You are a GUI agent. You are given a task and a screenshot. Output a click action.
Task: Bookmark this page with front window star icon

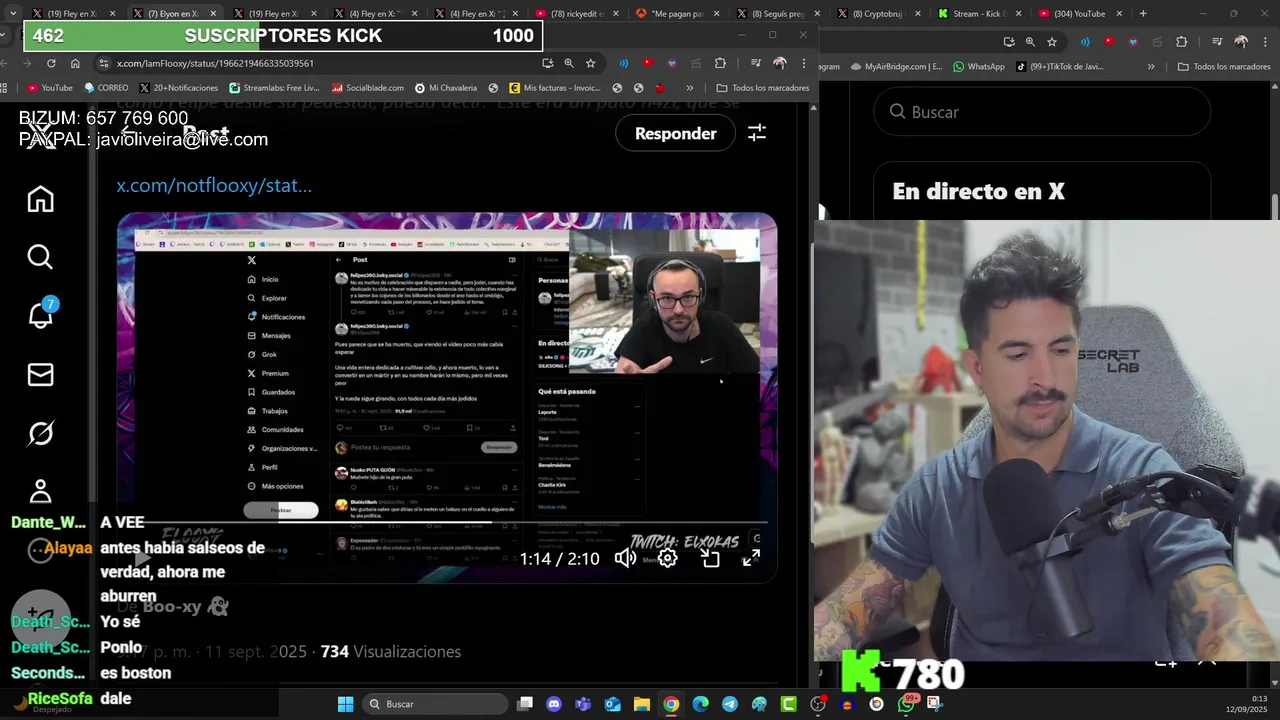point(591,63)
